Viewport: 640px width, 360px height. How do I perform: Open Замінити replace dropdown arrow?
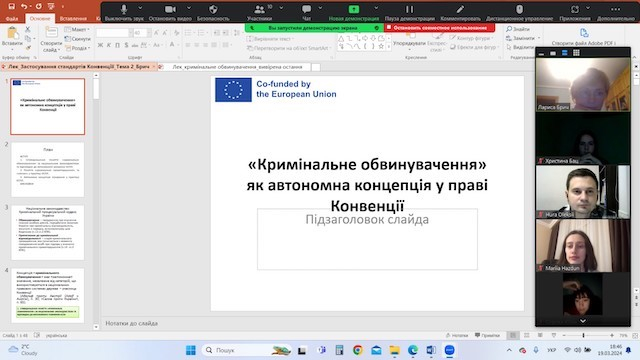540,38
